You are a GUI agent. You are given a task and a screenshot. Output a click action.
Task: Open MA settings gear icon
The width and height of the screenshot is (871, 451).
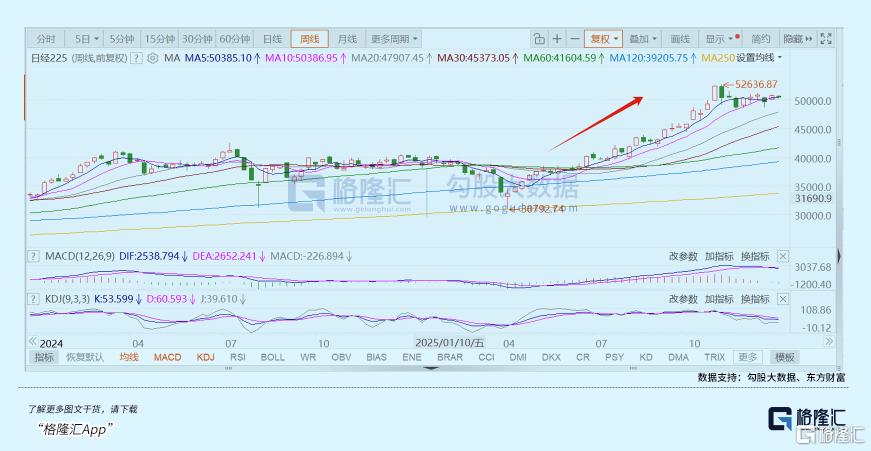point(153,58)
